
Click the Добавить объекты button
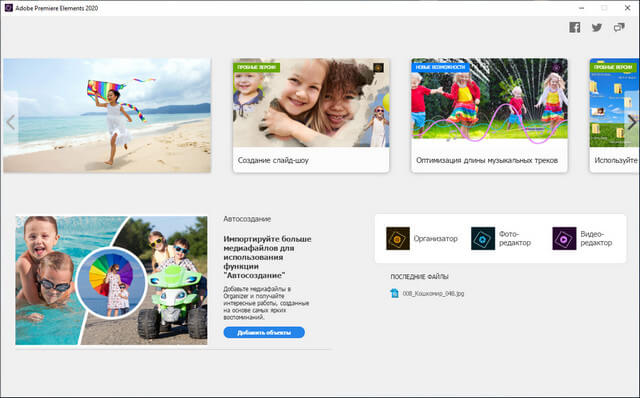click(264, 332)
